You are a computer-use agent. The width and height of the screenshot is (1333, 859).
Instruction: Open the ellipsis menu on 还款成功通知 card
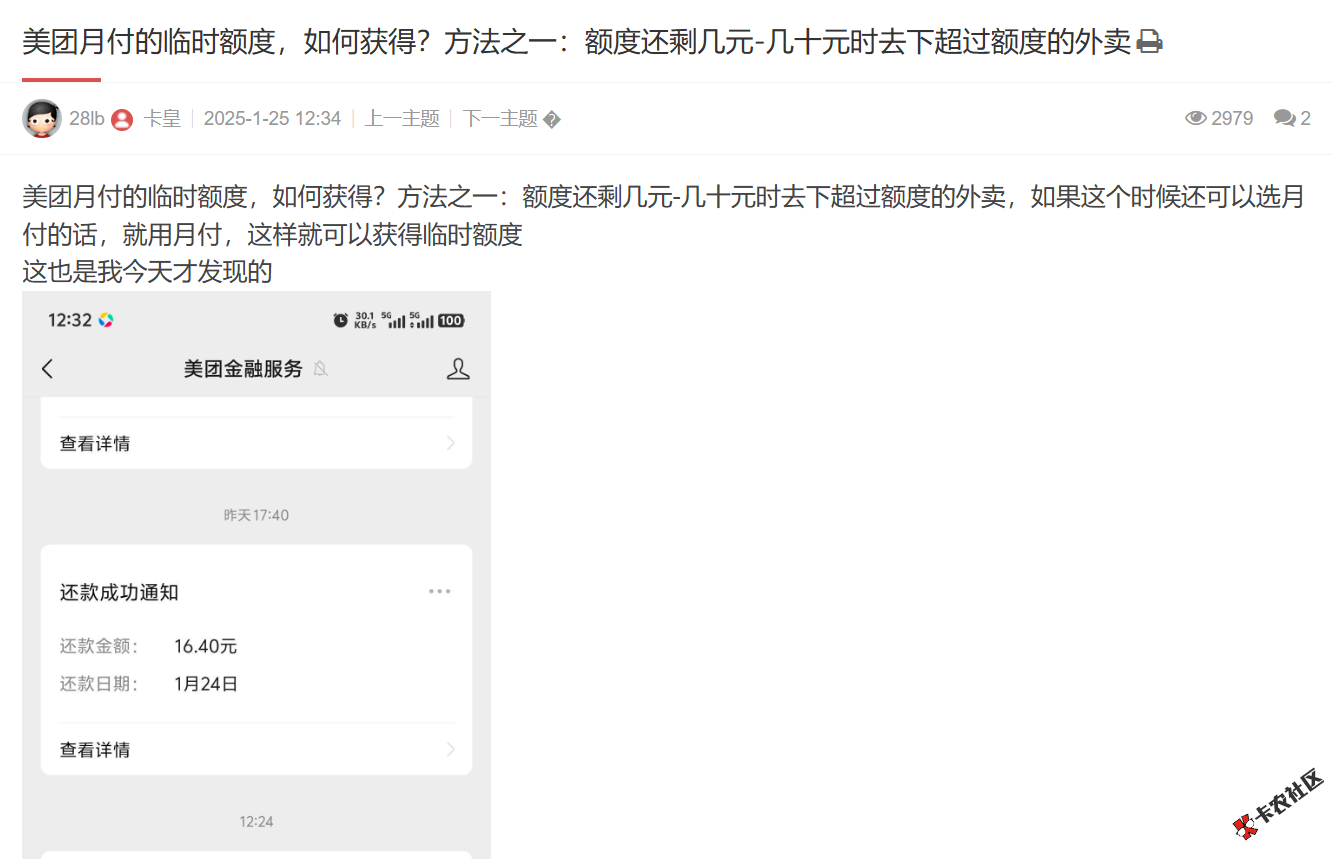pos(439,591)
